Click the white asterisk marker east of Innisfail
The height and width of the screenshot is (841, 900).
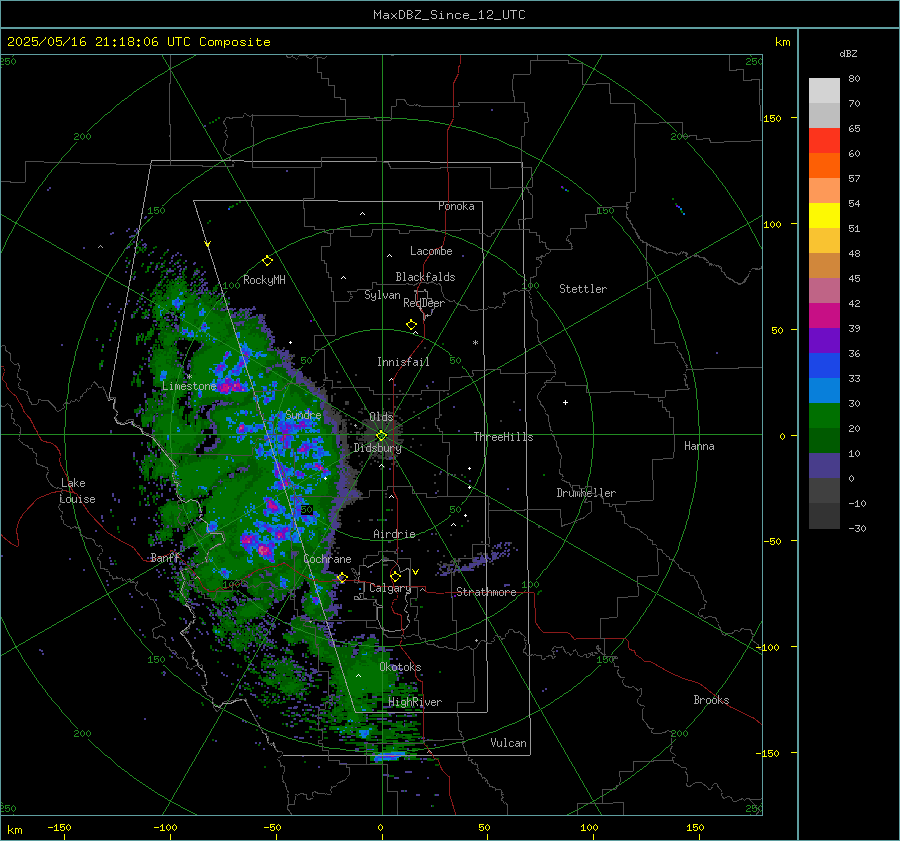(475, 343)
